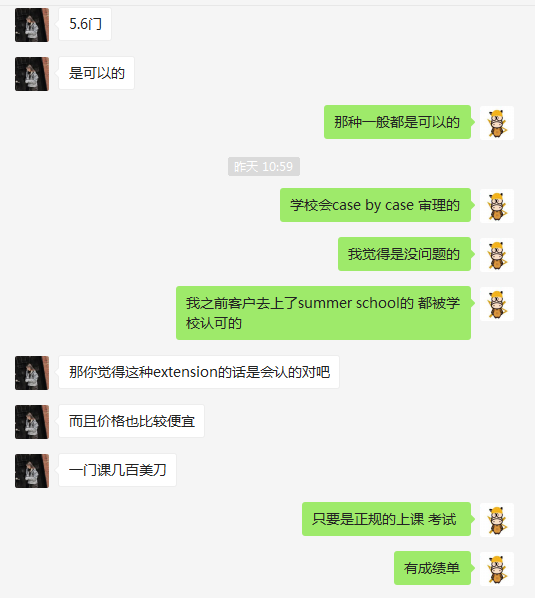Select the '学校会case by case 审理的' message
535x598 pixels.
(x=375, y=205)
